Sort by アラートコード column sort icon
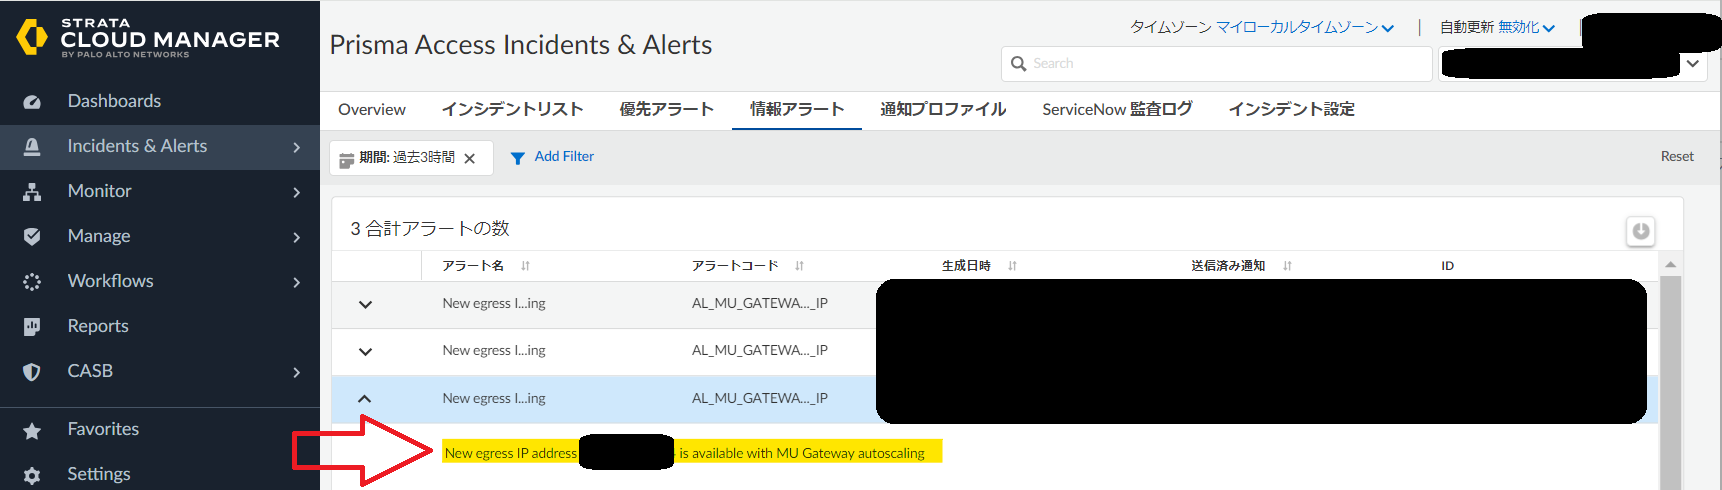 point(800,266)
